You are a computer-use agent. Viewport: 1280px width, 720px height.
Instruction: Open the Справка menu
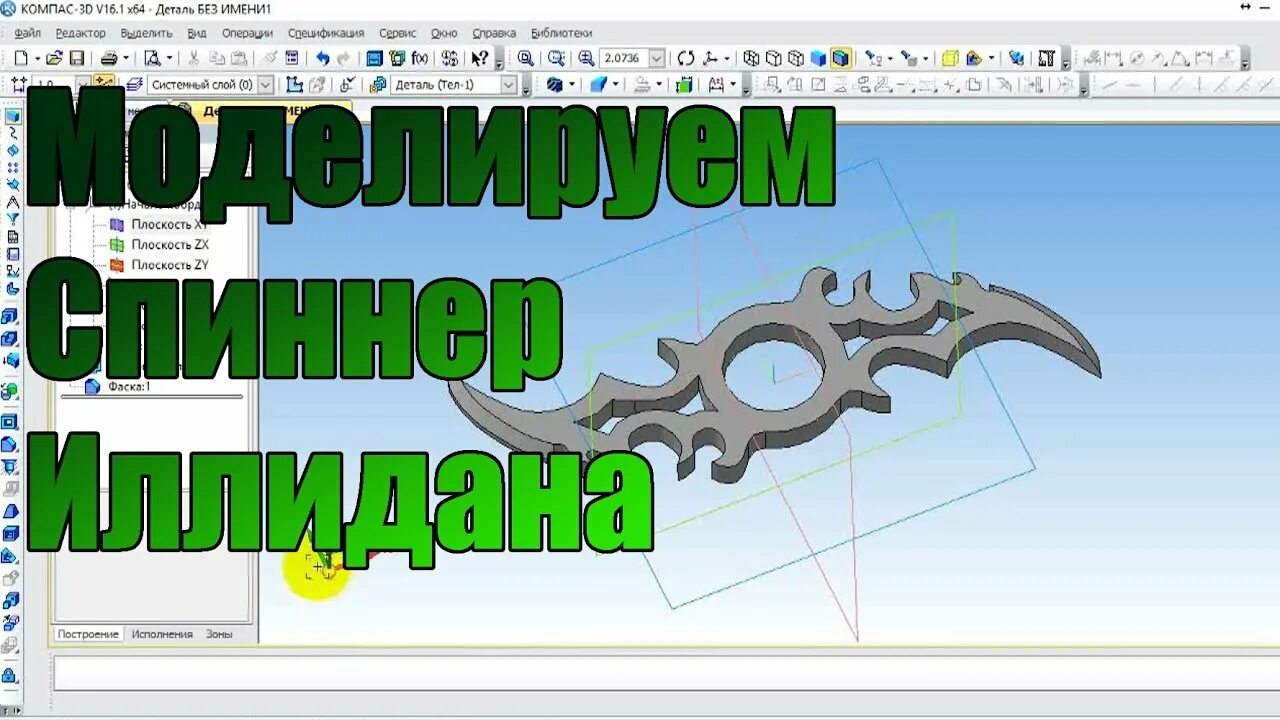(x=494, y=33)
